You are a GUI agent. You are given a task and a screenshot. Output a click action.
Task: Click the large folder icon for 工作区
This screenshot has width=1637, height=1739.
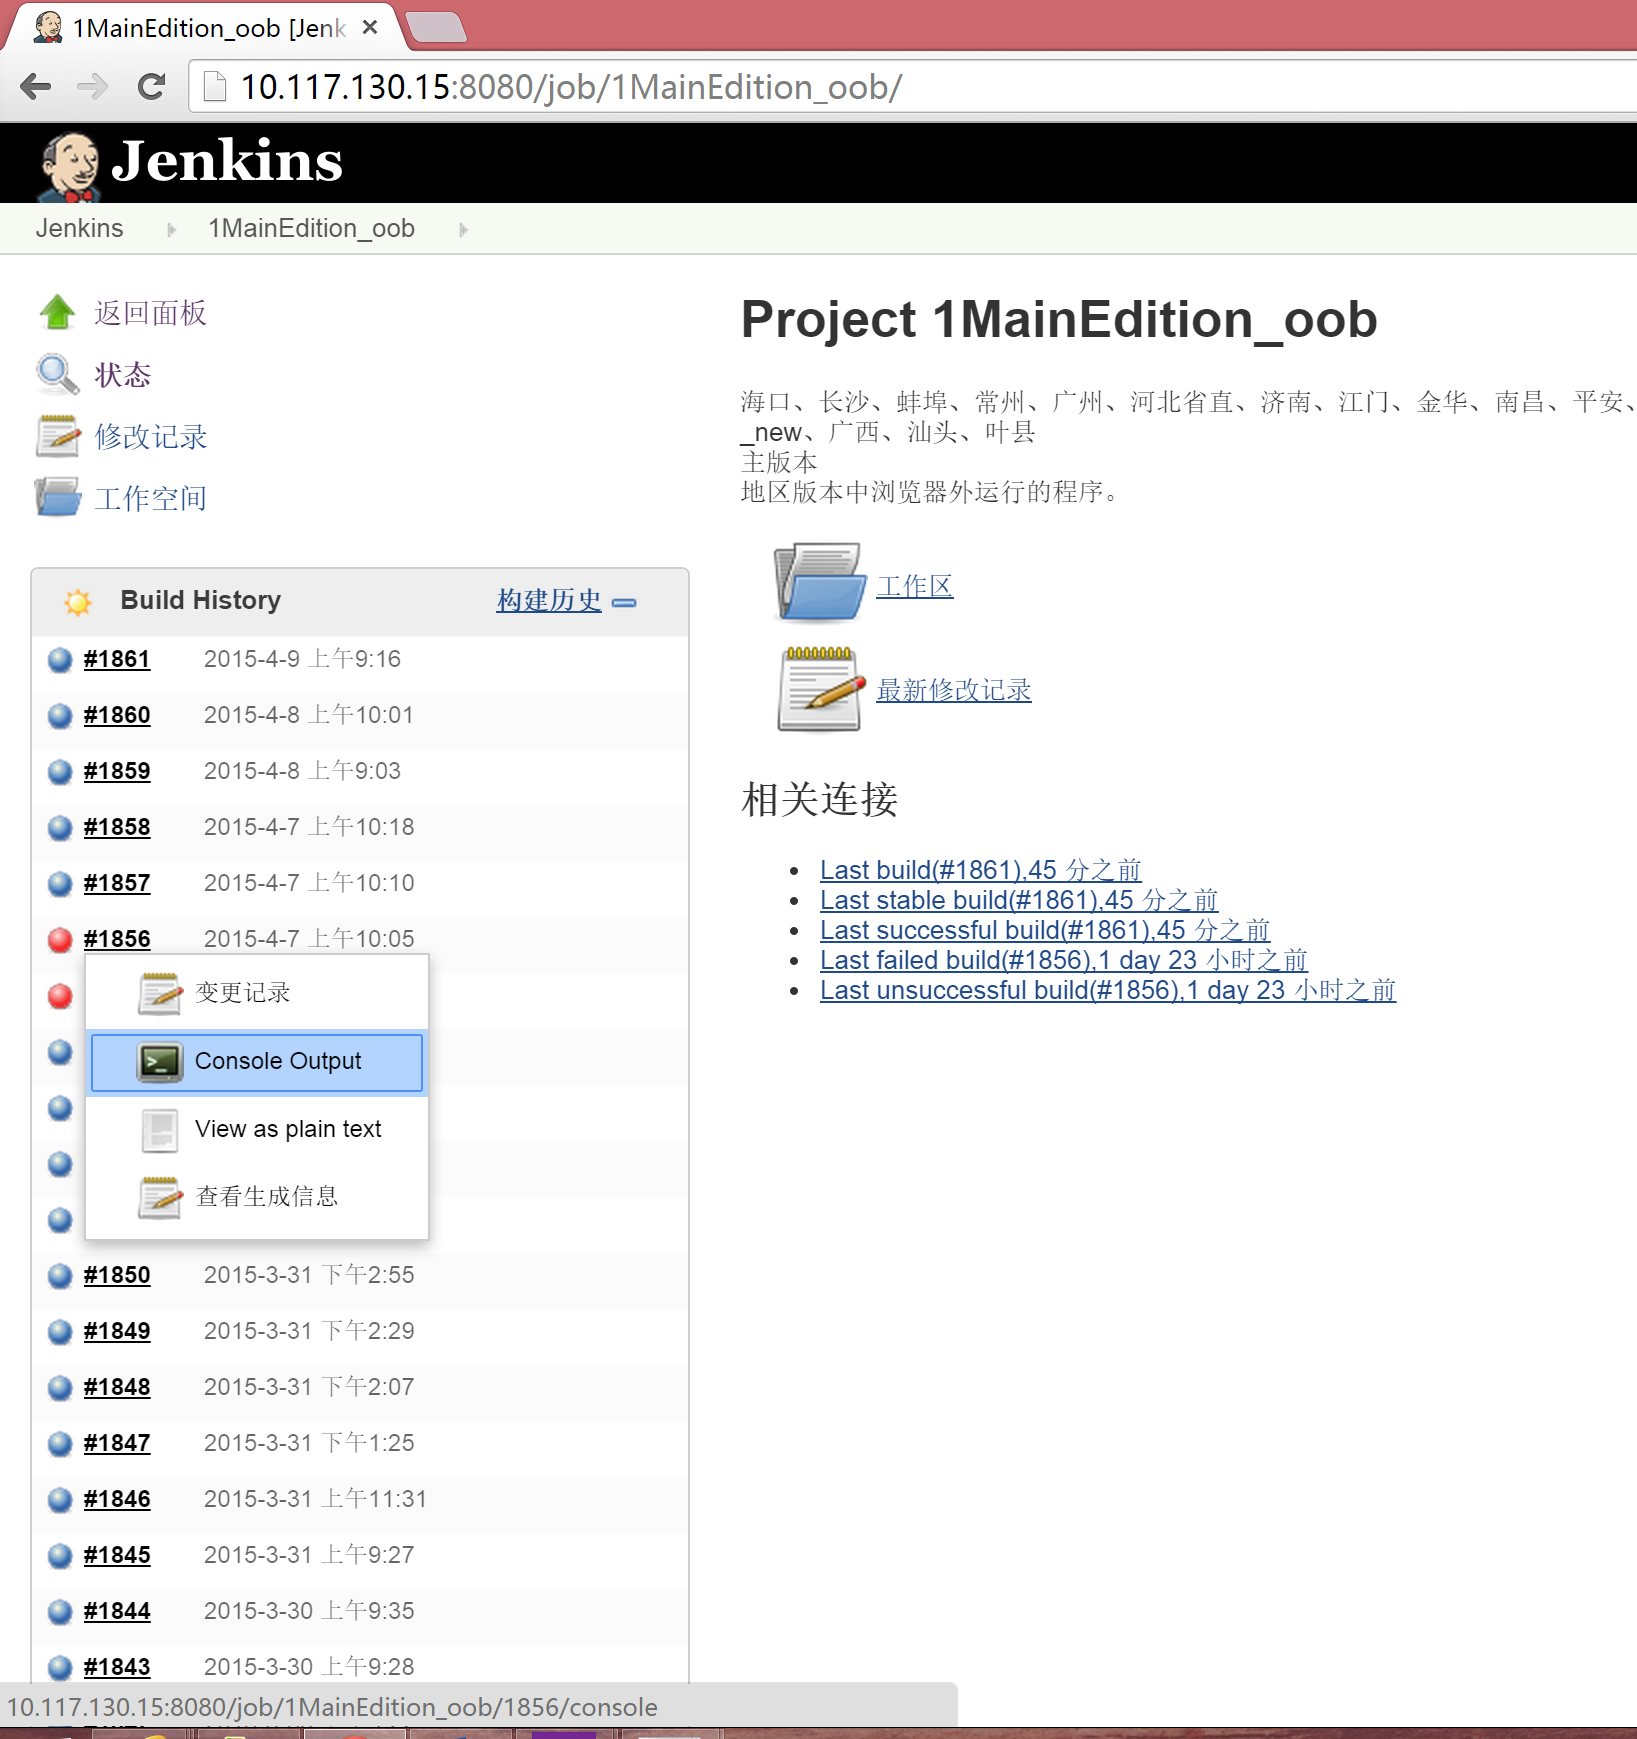tap(819, 582)
